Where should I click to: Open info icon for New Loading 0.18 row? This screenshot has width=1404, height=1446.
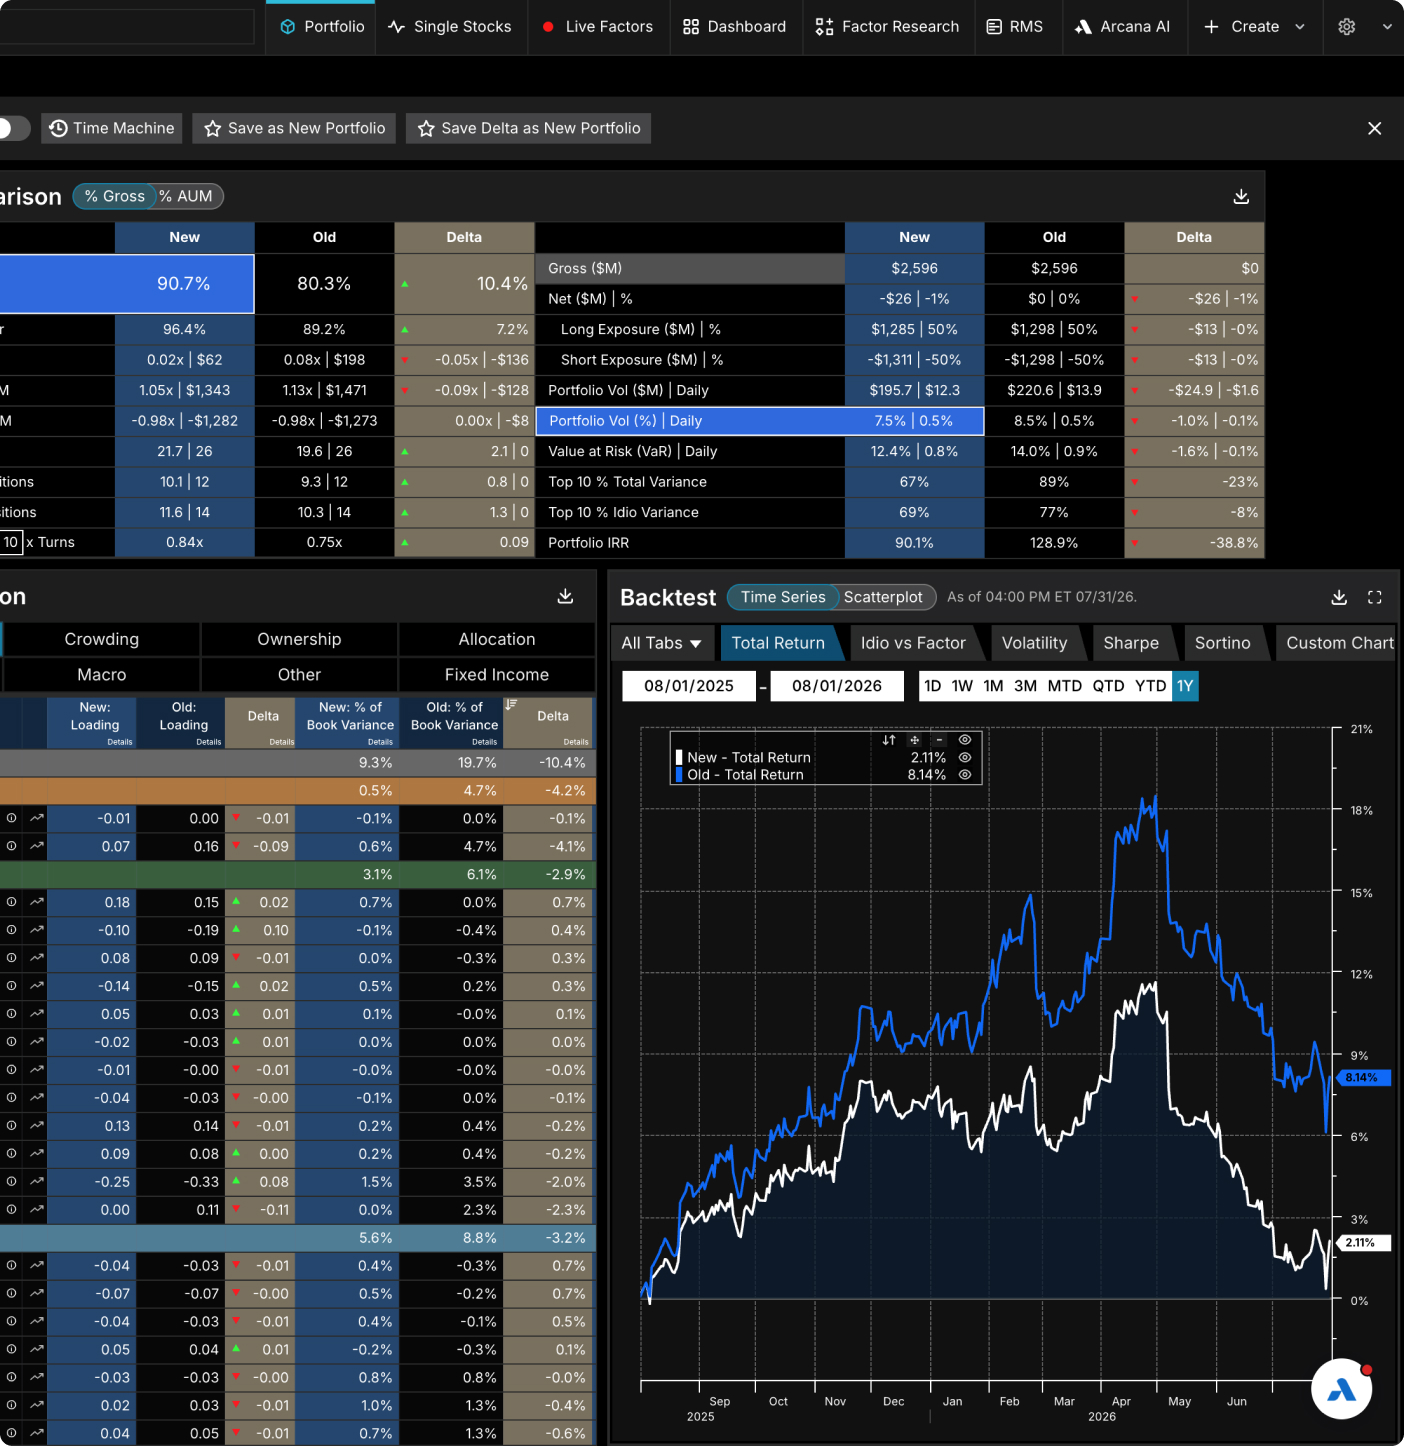11,902
